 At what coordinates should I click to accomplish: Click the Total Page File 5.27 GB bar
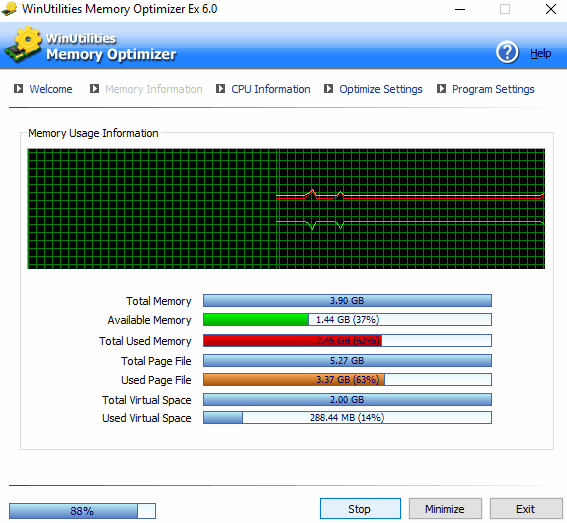point(347,361)
